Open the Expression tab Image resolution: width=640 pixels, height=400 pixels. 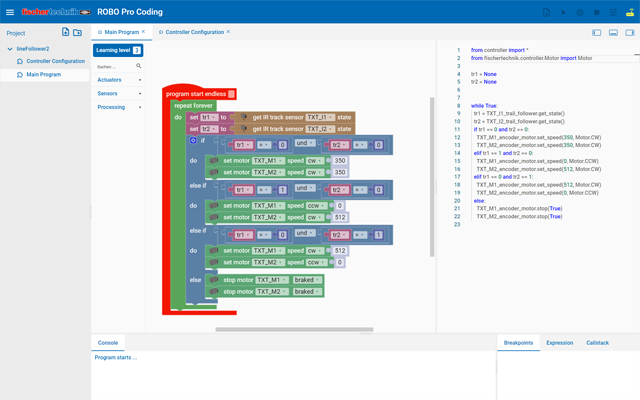(560, 343)
